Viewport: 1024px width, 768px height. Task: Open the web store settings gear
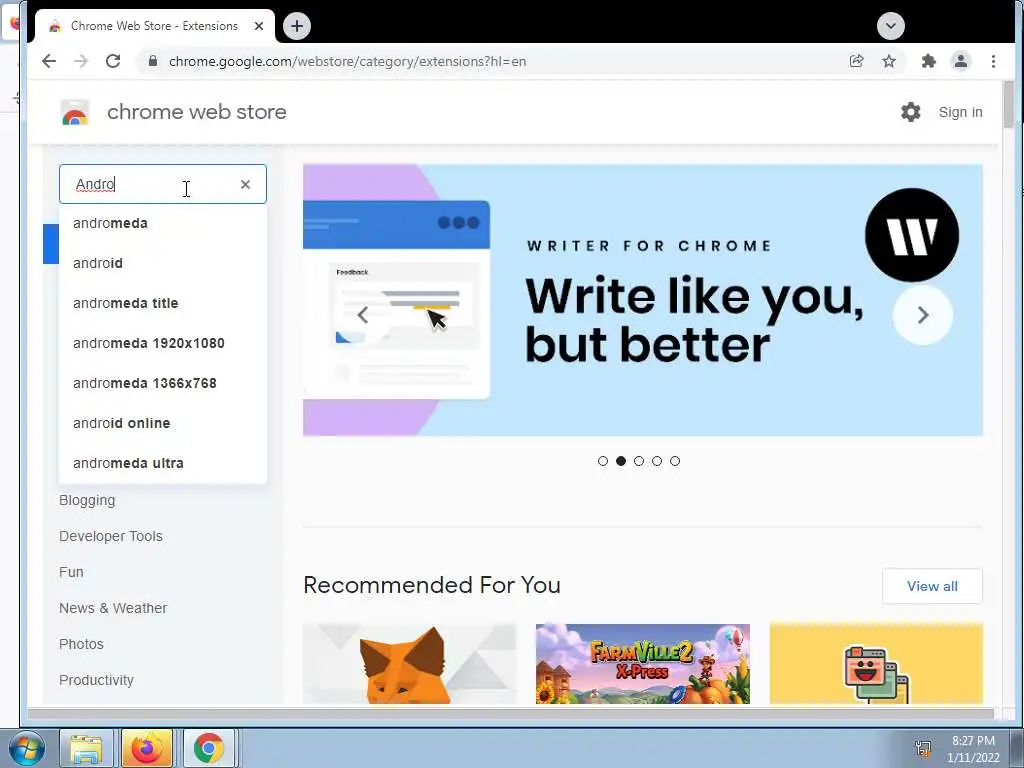(x=910, y=112)
